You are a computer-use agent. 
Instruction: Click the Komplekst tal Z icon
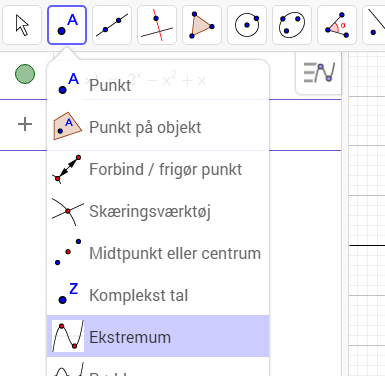tap(68, 293)
